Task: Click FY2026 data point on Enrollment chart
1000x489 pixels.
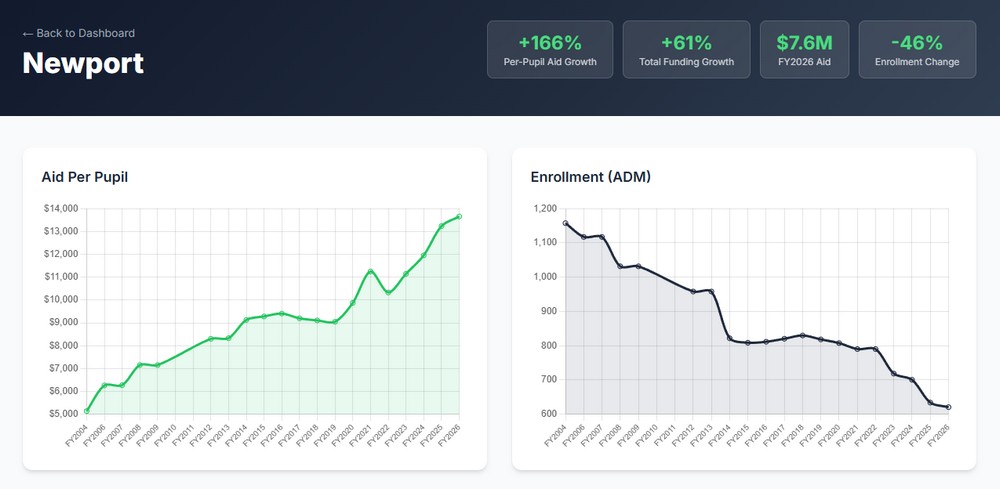Action: 948,407
